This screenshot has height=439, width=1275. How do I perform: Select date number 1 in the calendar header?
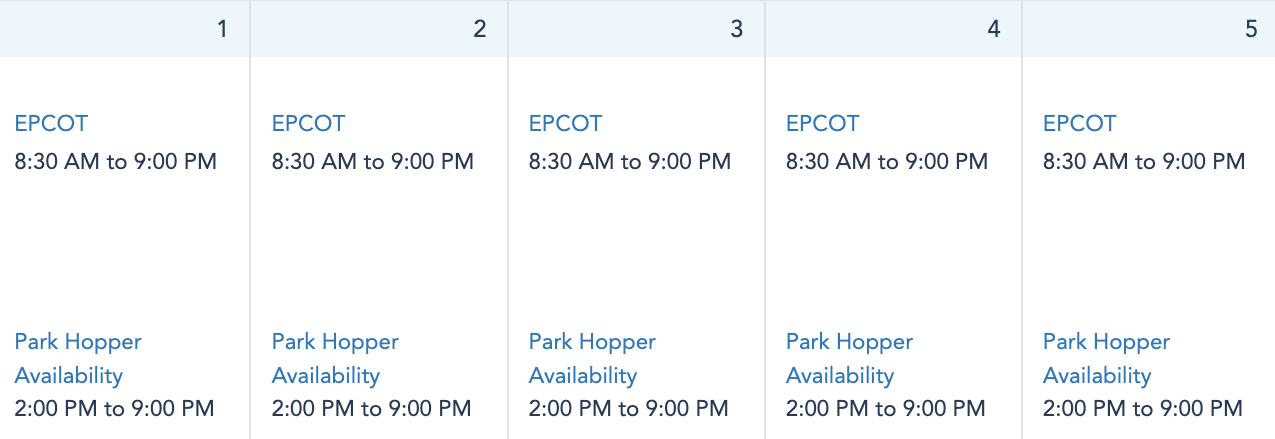[x=222, y=29]
